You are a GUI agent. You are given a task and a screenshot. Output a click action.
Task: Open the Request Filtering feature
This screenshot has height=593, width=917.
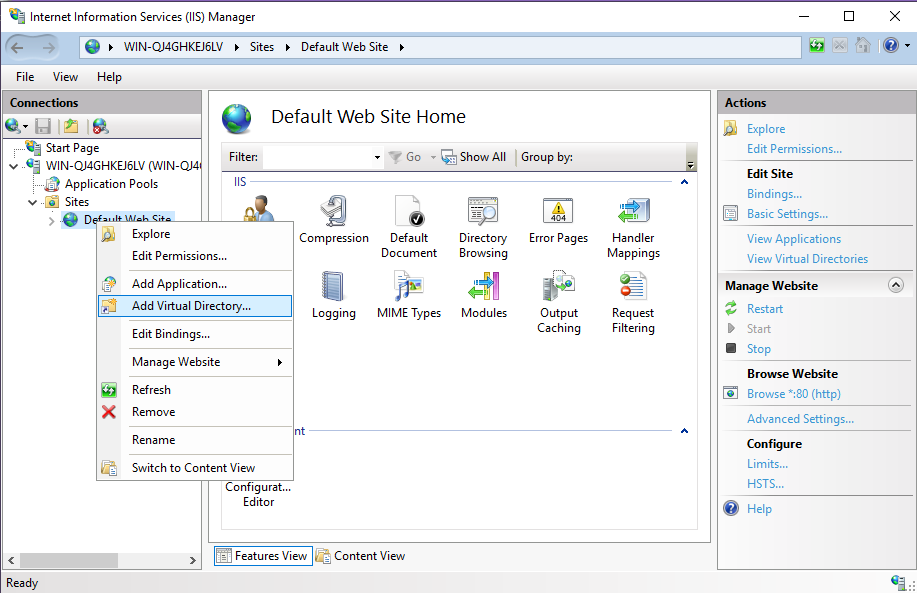coord(633,302)
